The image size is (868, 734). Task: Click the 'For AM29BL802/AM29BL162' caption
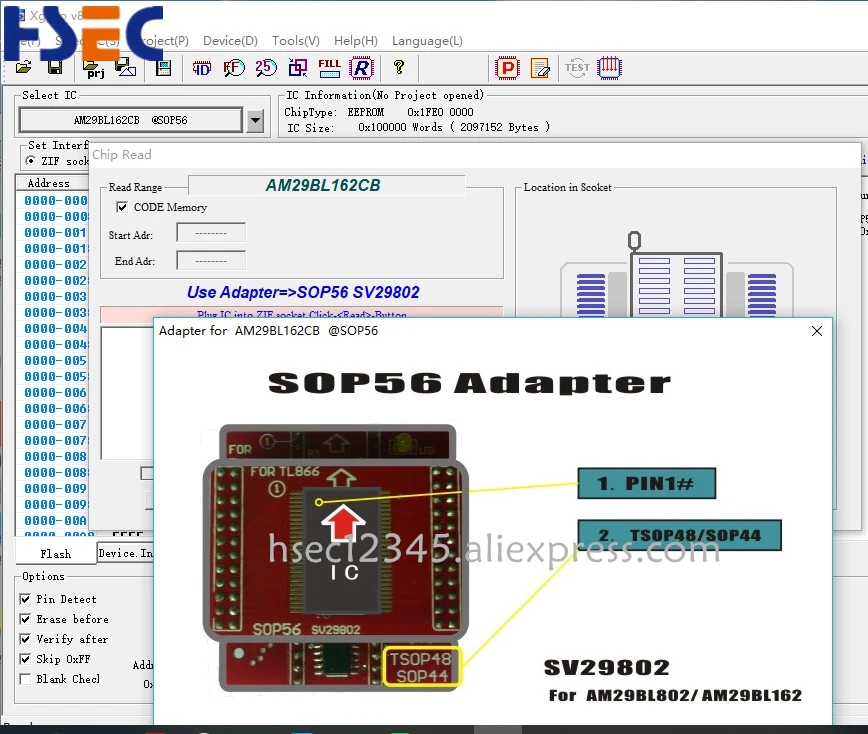(x=675, y=695)
